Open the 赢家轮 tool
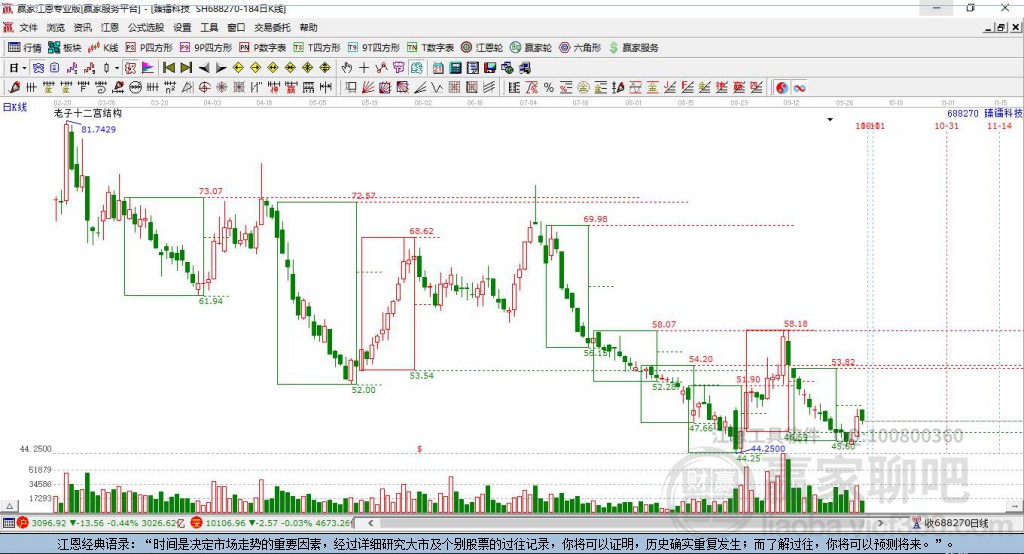The image size is (1024, 554). pos(531,48)
